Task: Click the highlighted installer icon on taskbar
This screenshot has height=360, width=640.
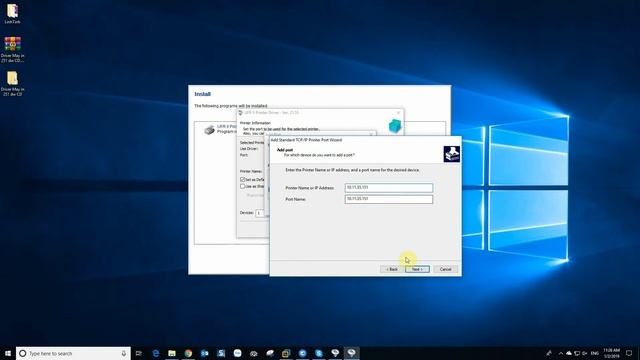Action: (x=351, y=353)
